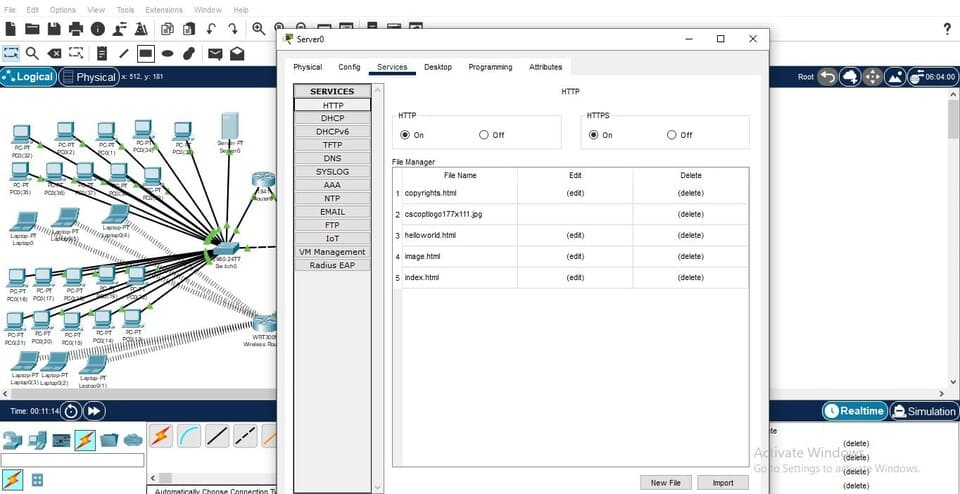Open the Extensions menu
The width and height of the screenshot is (960, 494).
[x=164, y=10]
